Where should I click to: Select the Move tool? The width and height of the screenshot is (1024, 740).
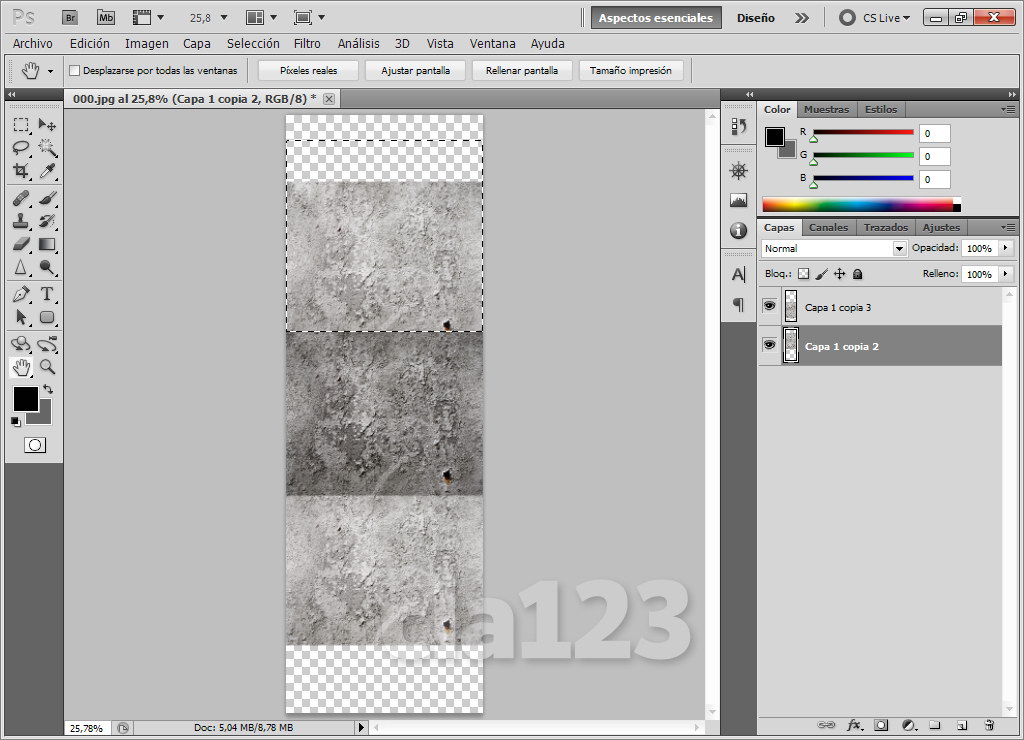(47, 125)
